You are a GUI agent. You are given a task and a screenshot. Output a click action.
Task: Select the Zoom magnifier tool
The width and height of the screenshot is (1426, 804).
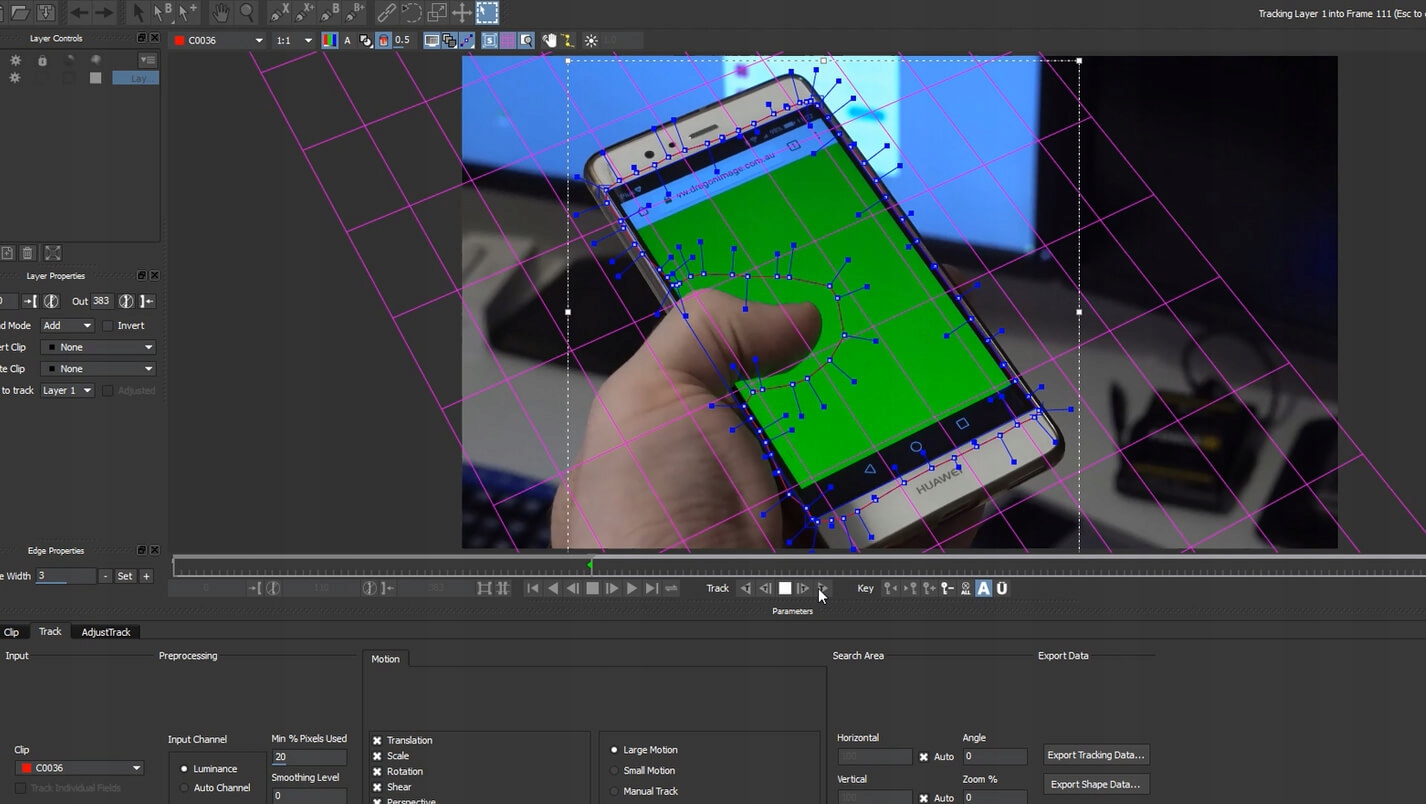[247, 13]
